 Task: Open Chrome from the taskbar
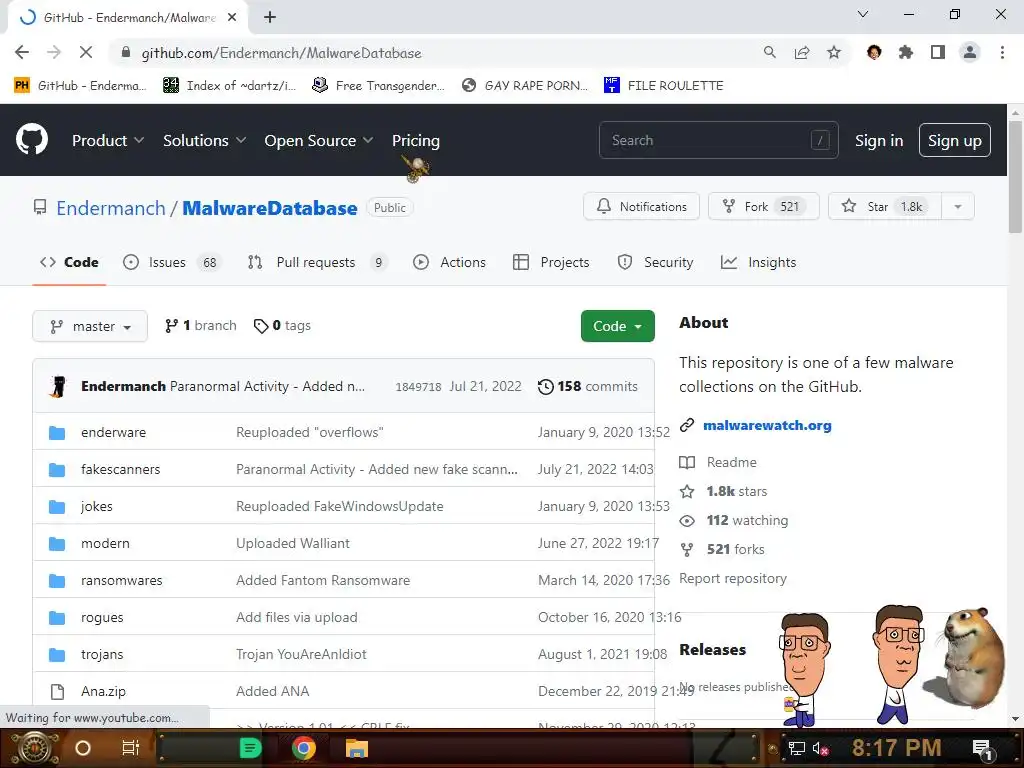pyautogui.click(x=304, y=748)
